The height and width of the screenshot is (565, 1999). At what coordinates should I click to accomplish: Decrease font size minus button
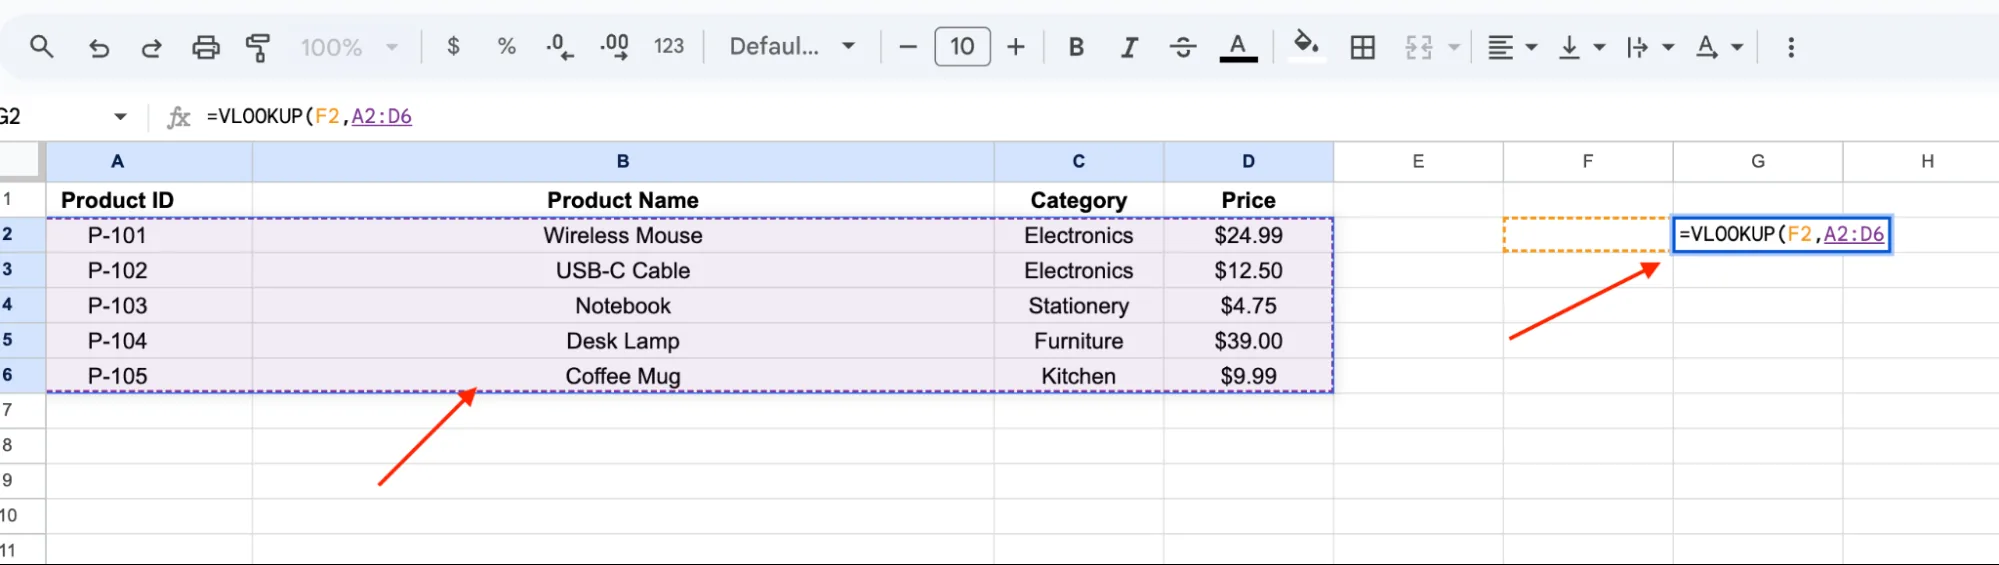click(908, 46)
